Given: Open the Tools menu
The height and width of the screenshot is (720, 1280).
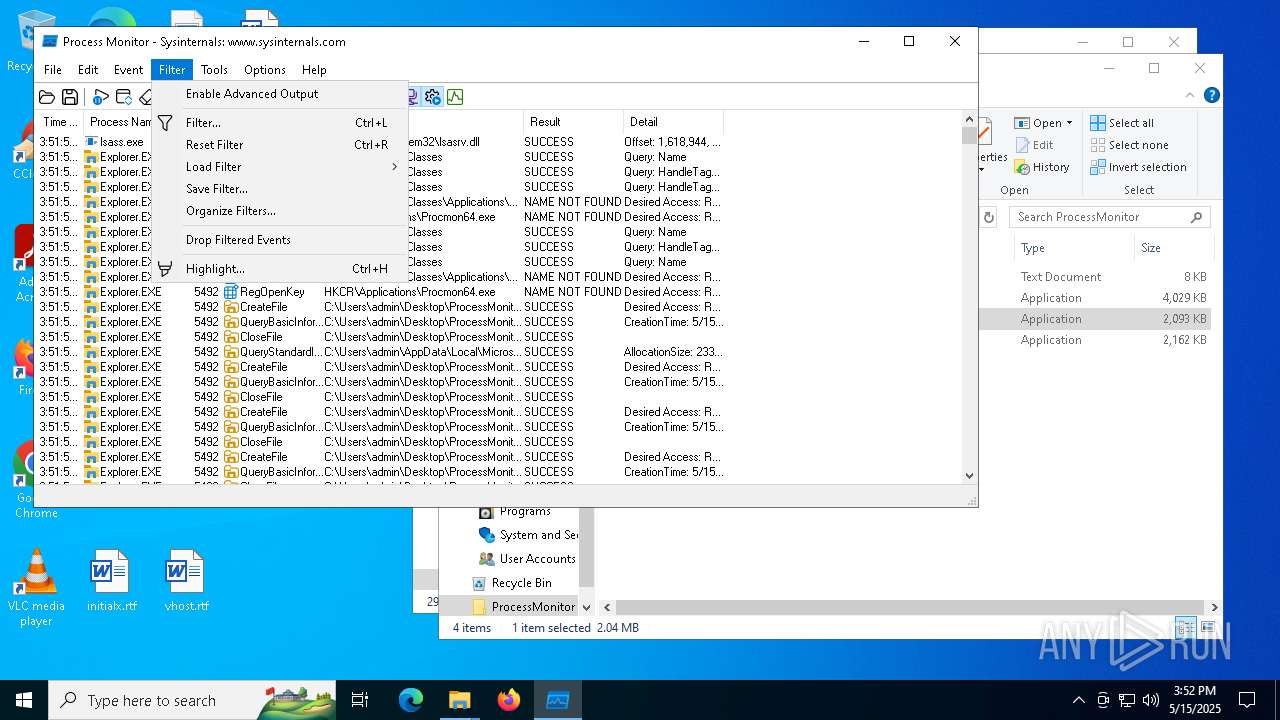Looking at the screenshot, I should [214, 70].
